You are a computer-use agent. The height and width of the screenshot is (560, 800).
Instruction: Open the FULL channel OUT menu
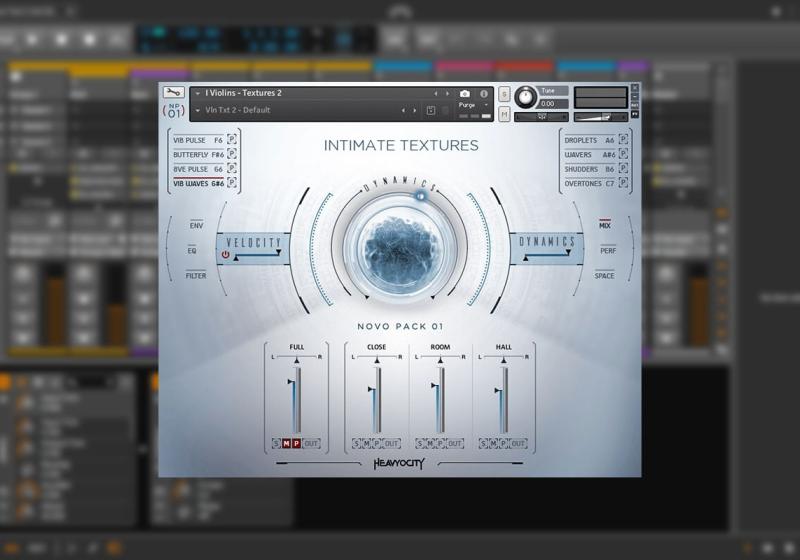tap(311, 443)
